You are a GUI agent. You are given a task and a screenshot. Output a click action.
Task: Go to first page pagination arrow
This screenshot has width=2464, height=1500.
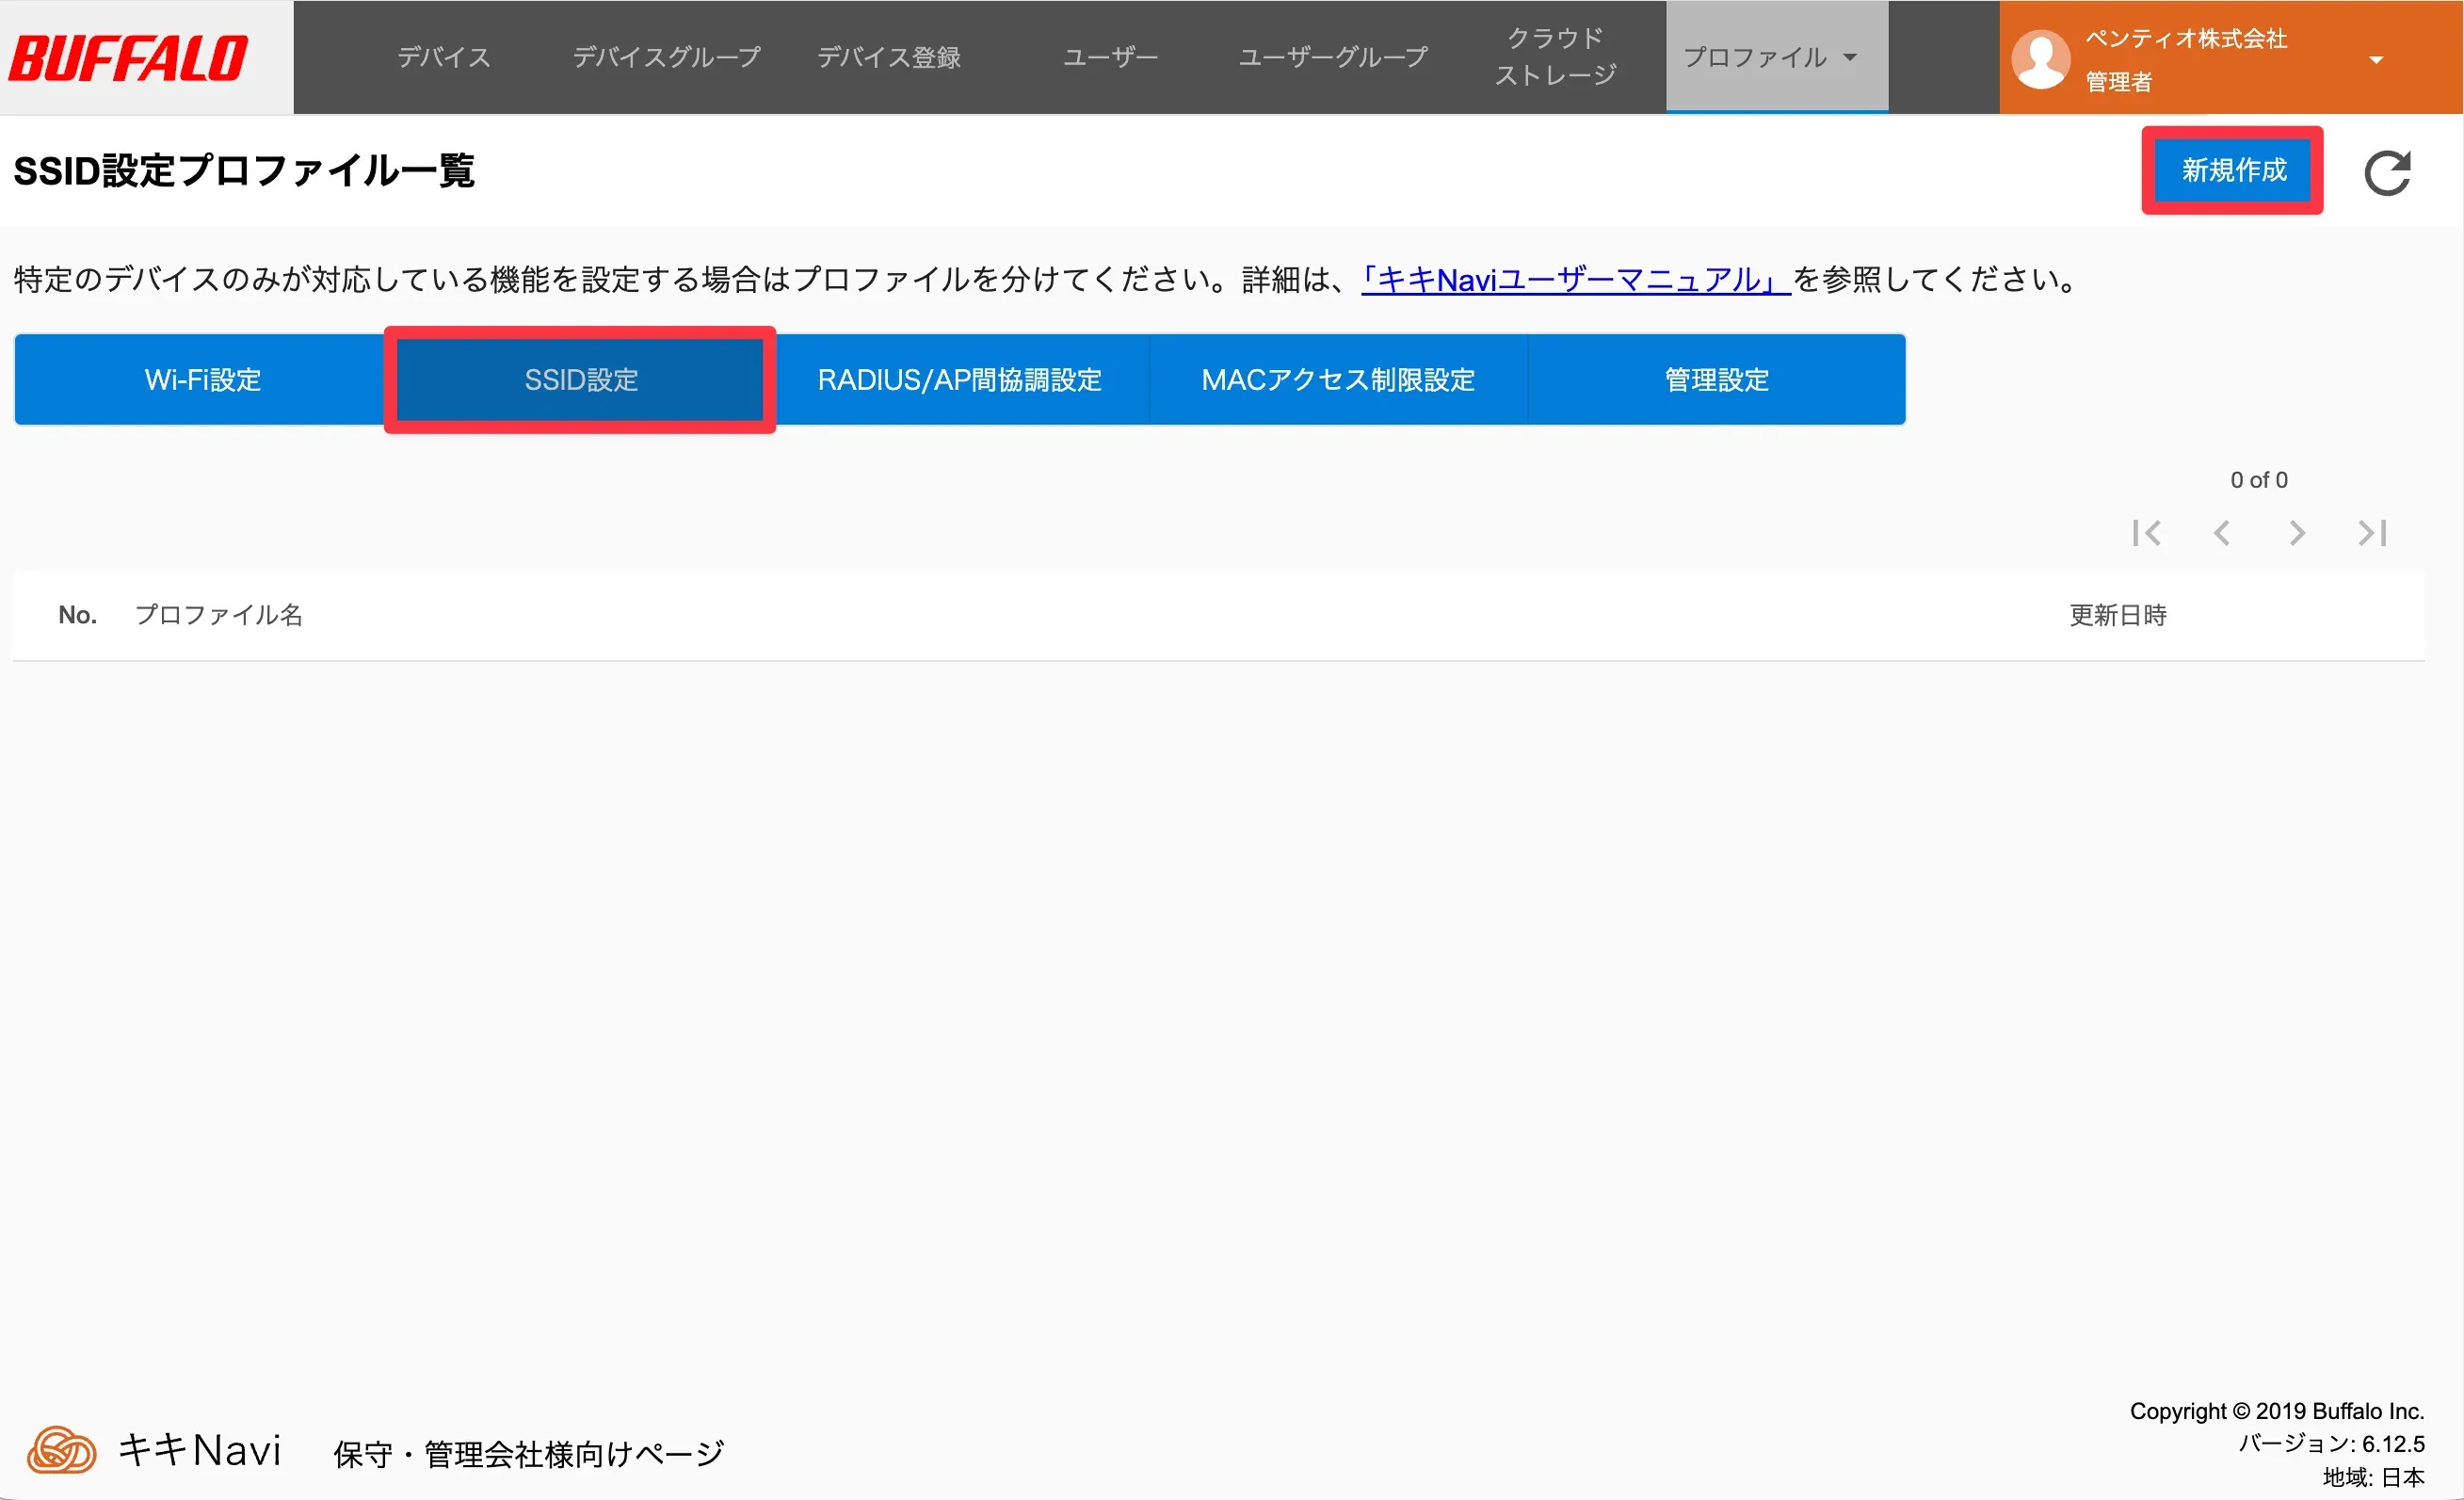tap(2146, 533)
